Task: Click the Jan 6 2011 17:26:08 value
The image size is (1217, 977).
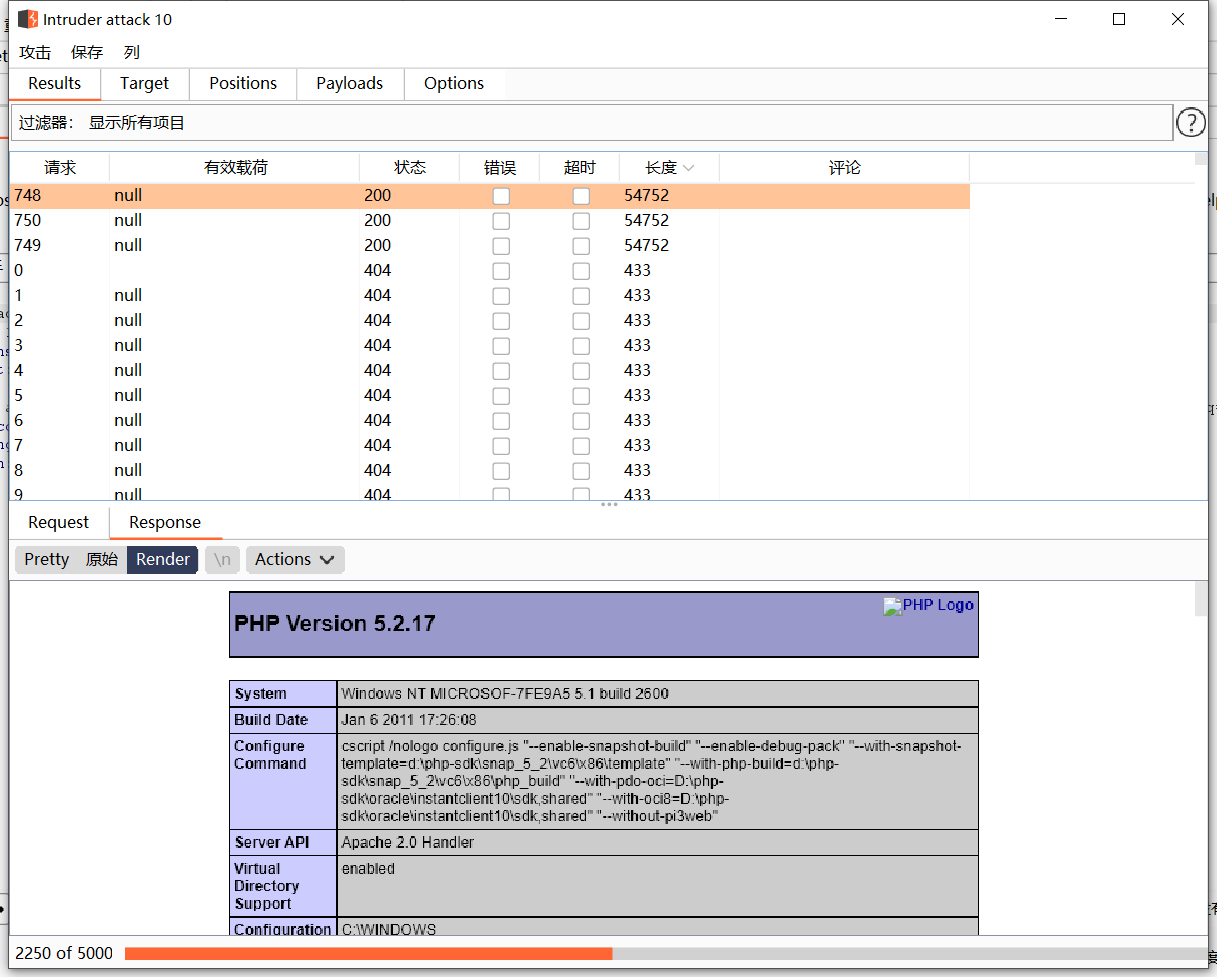Action: coord(409,720)
